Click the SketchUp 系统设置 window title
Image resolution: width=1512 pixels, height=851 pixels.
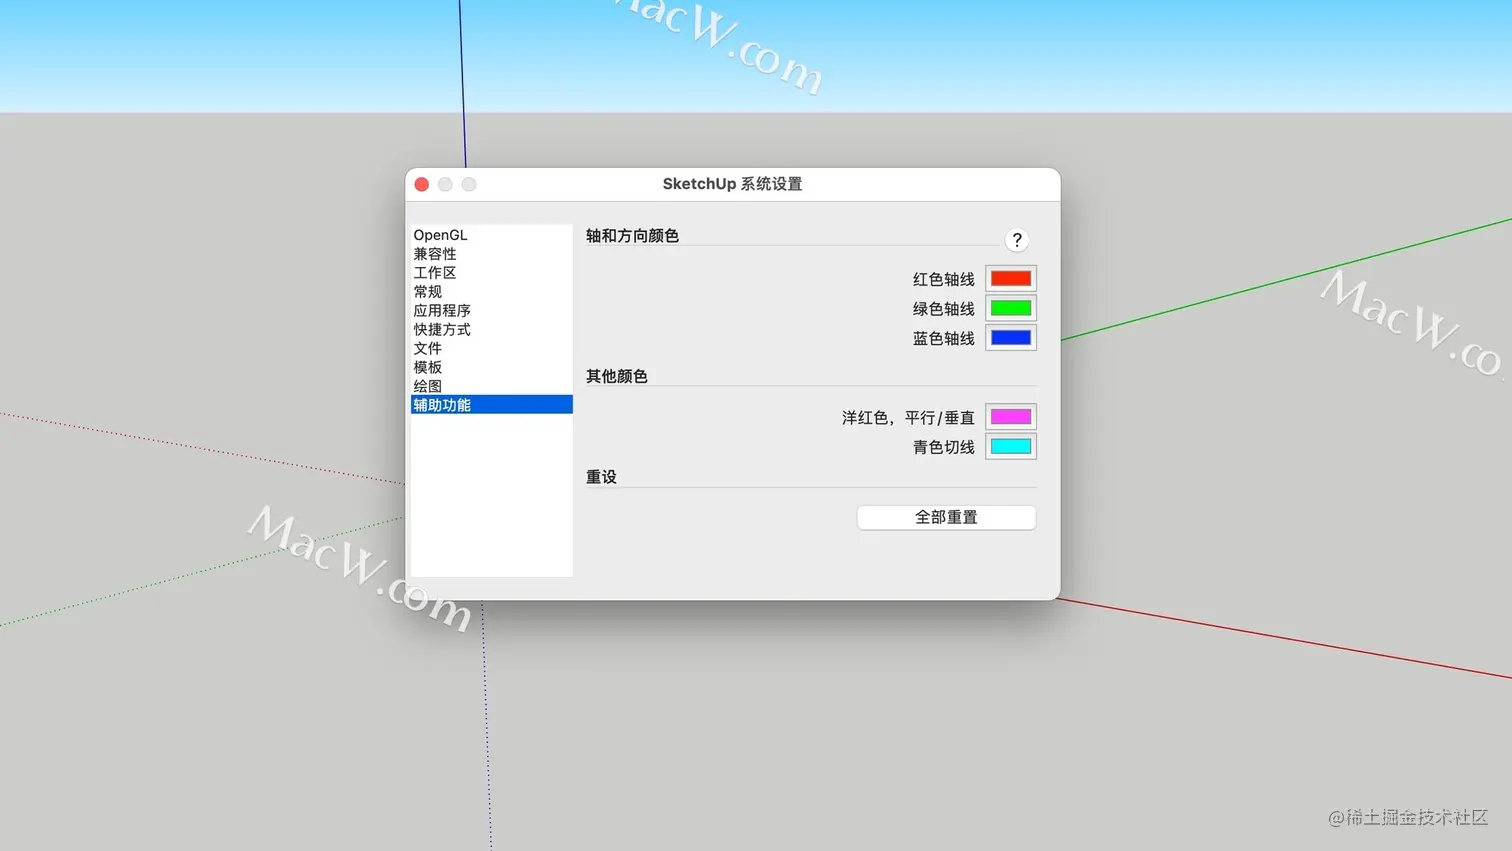732,184
